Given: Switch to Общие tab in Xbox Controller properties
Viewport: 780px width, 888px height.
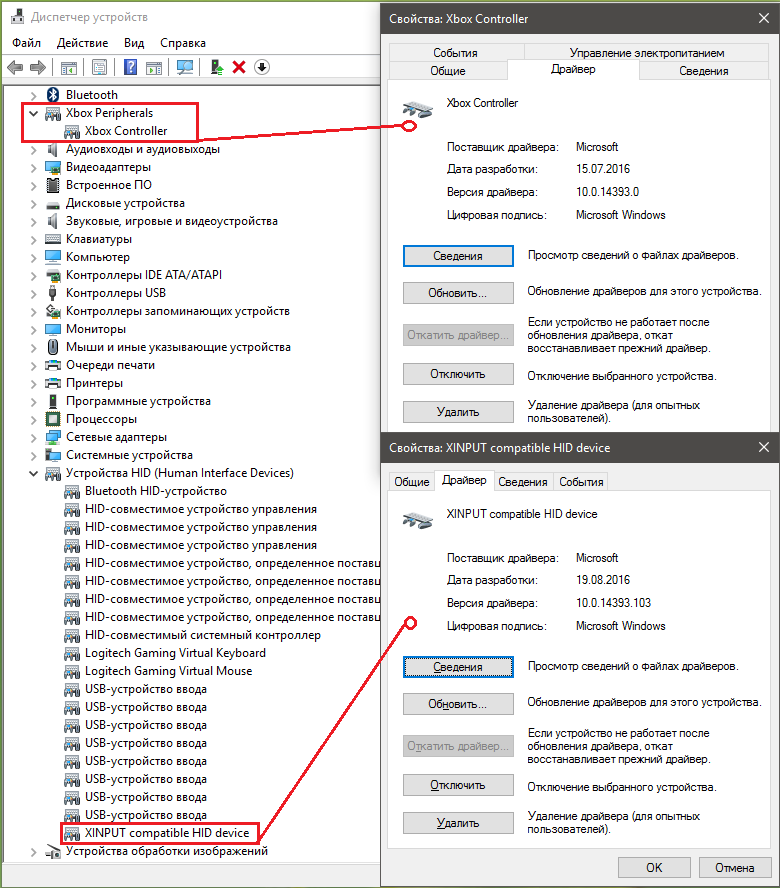Looking at the screenshot, I should (448, 71).
